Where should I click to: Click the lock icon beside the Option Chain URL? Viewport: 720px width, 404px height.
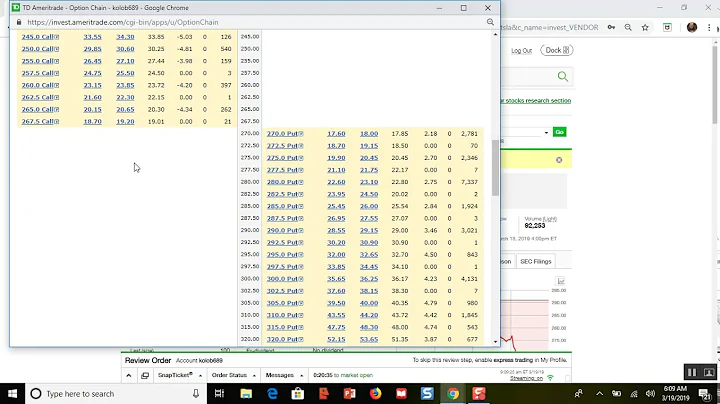(x=19, y=22)
